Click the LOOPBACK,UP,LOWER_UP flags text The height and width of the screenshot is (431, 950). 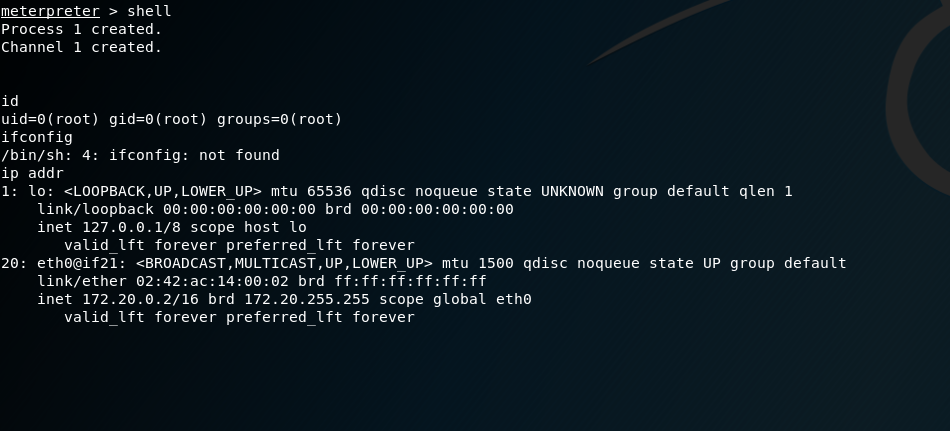coord(163,192)
